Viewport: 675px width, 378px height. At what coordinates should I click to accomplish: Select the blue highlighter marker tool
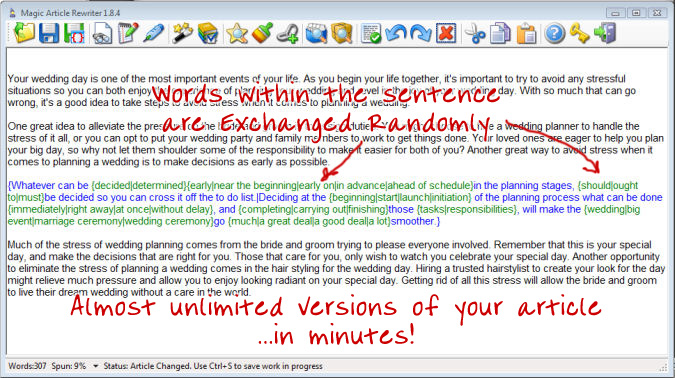point(153,33)
